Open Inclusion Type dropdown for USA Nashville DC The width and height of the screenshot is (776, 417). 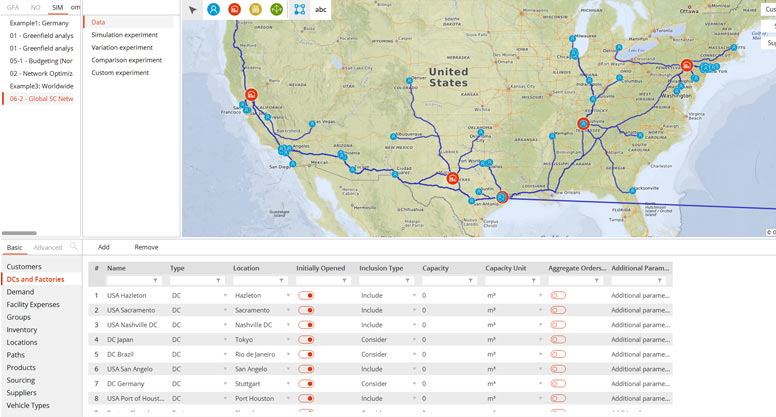(x=414, y=325)
